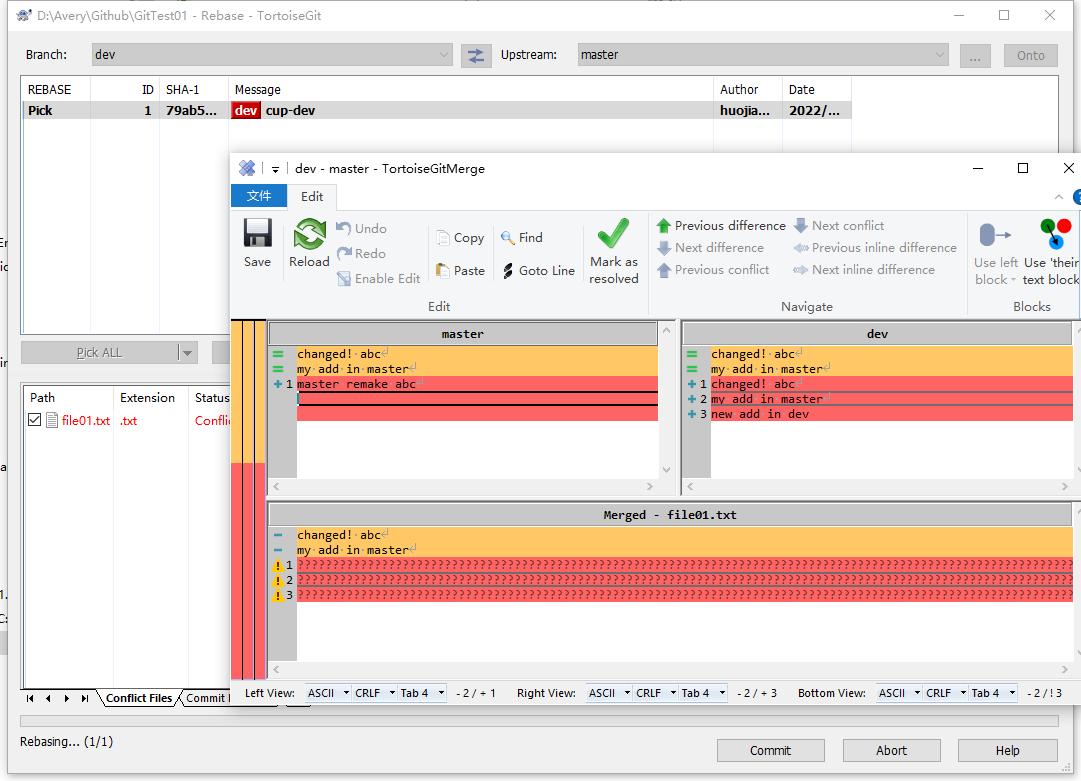Screen dimensions: 1081x781
Task: Click conflicted line 1 in the Merged pane
Action: (685, 565)
